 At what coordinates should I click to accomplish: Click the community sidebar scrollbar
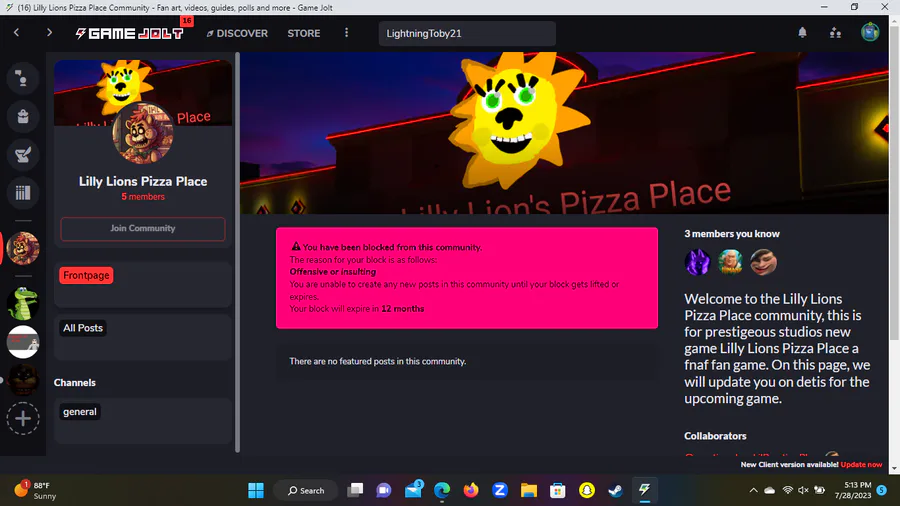pyautogui.click(x=237, y=252)
